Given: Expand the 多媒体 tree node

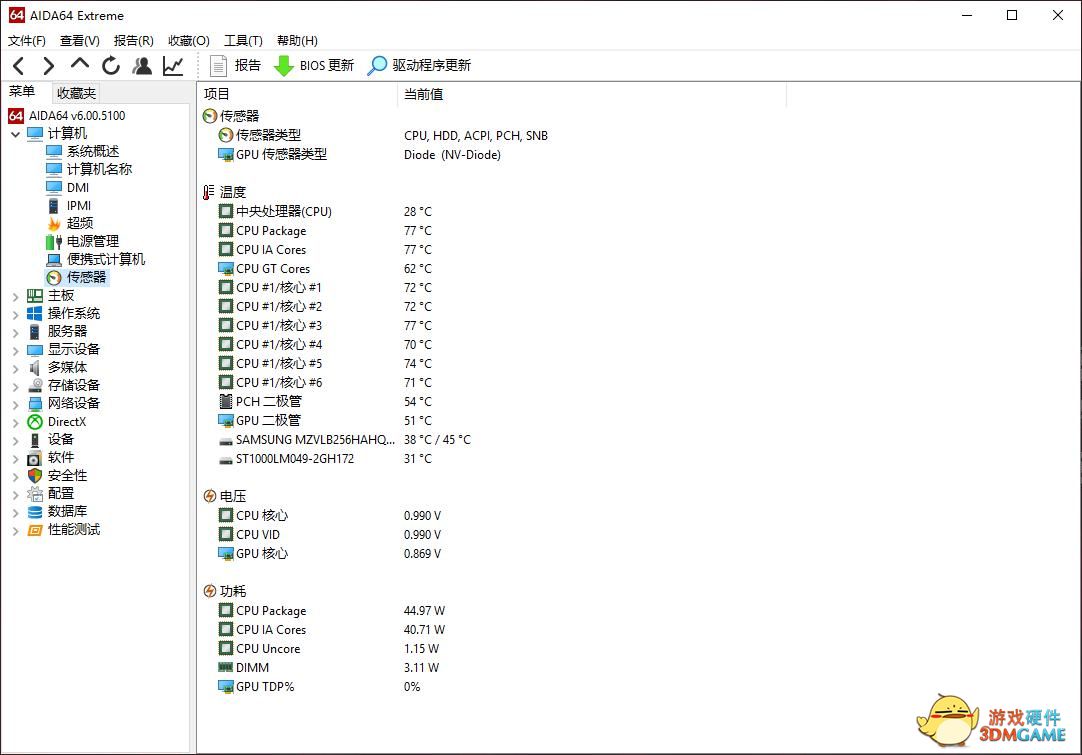Looking at the screenshot, I should pyautogui.click(x=15, y=368).
